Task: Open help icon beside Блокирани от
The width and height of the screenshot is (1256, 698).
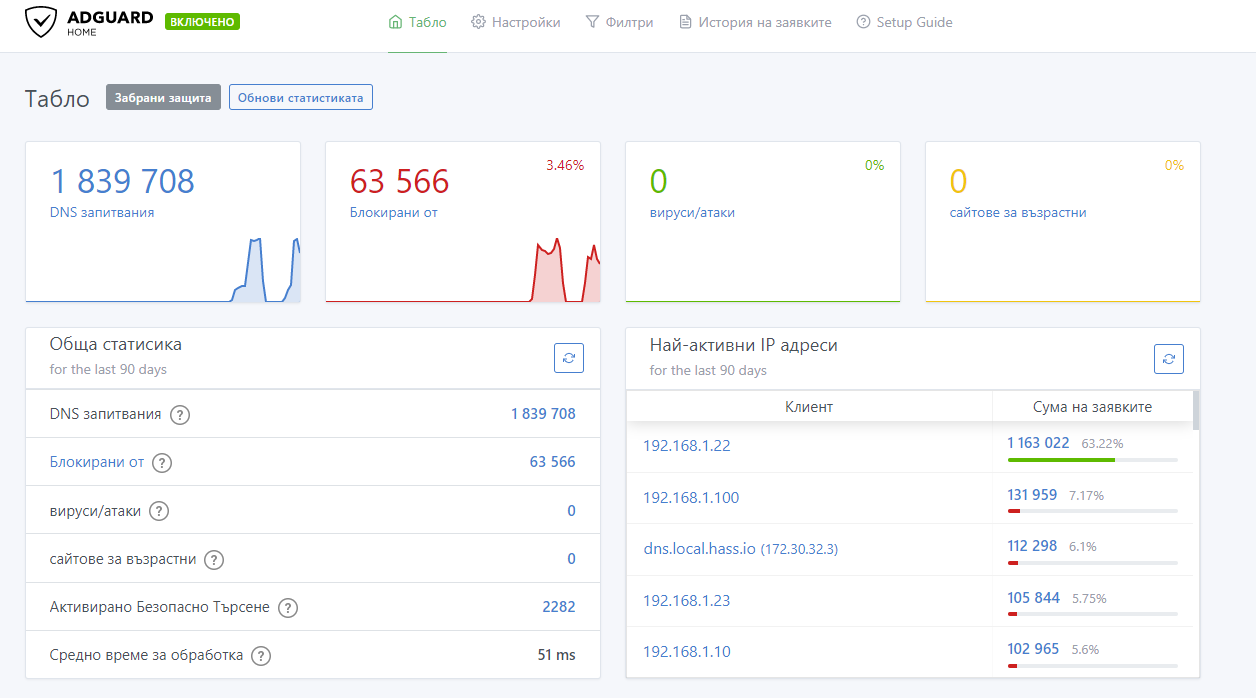Action: pyautogui.click(x=162, y=463)
